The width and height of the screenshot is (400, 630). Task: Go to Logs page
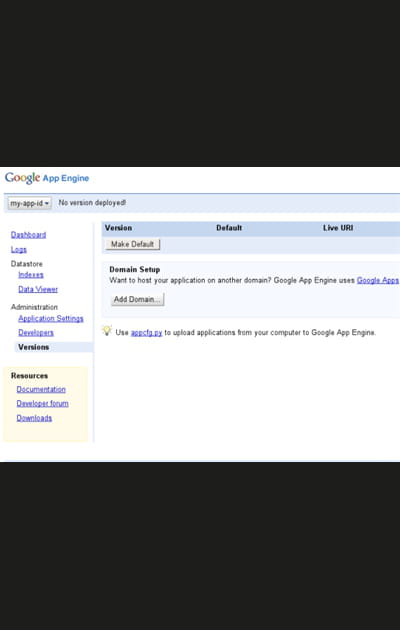coord(18,250)
